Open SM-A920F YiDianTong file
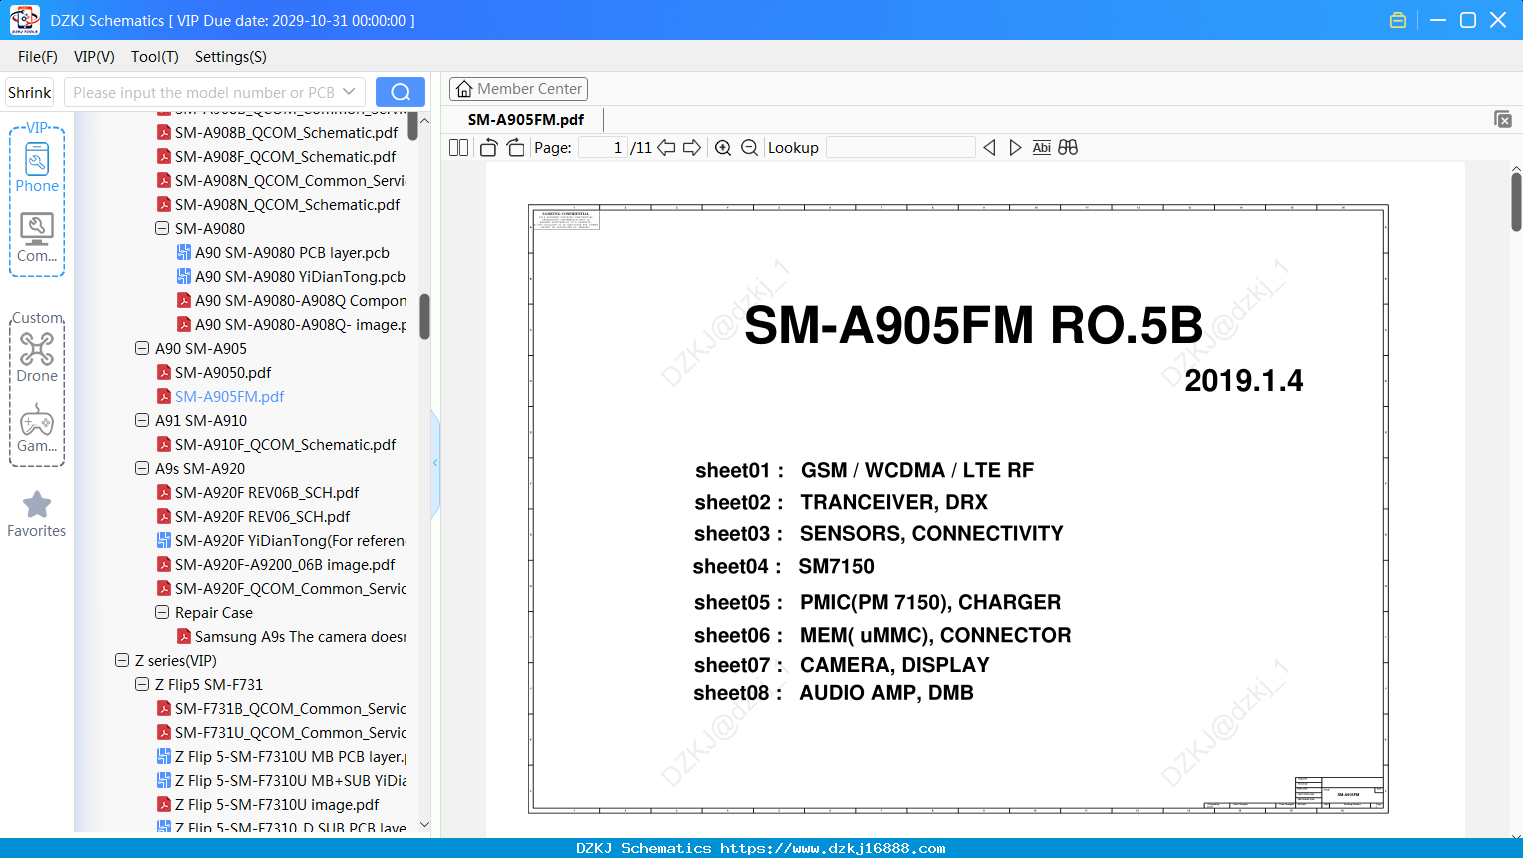The height and width of the screenshot is (858, 1523). tap(289, 540)
